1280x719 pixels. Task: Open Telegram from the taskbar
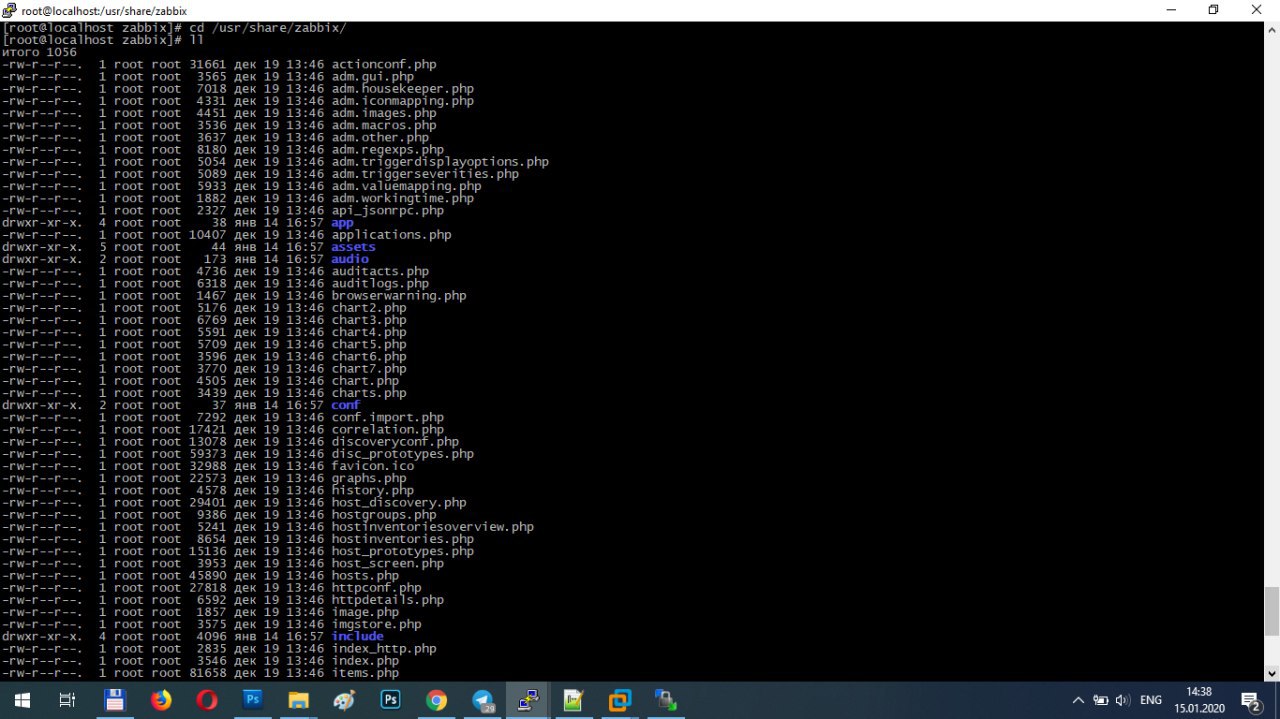(483, 700)
